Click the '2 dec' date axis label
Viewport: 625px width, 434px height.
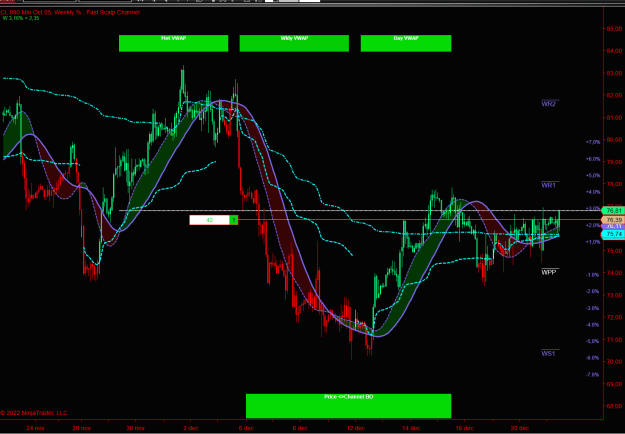(x=190, y=428)
